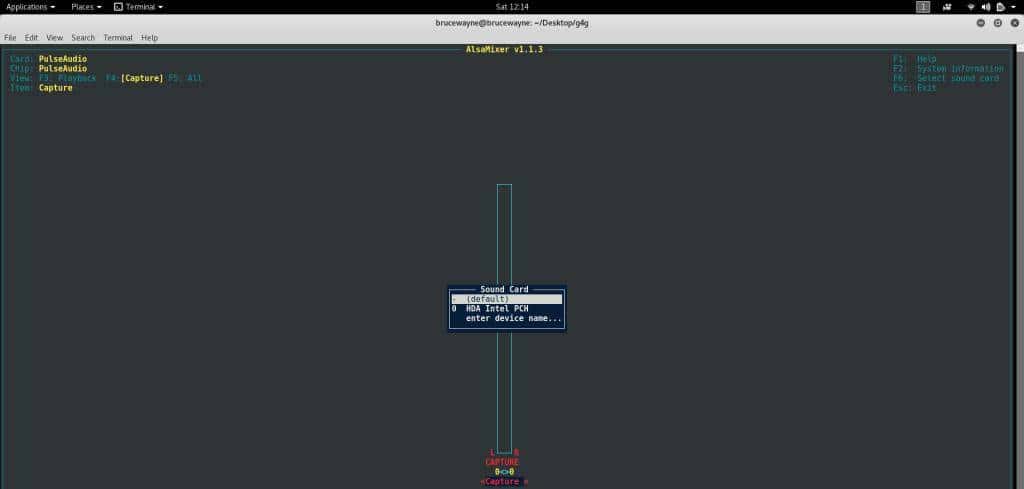Click the AlsaMixer v1.1.3 title
This screenshot has width=1024, height=489.
504,50
